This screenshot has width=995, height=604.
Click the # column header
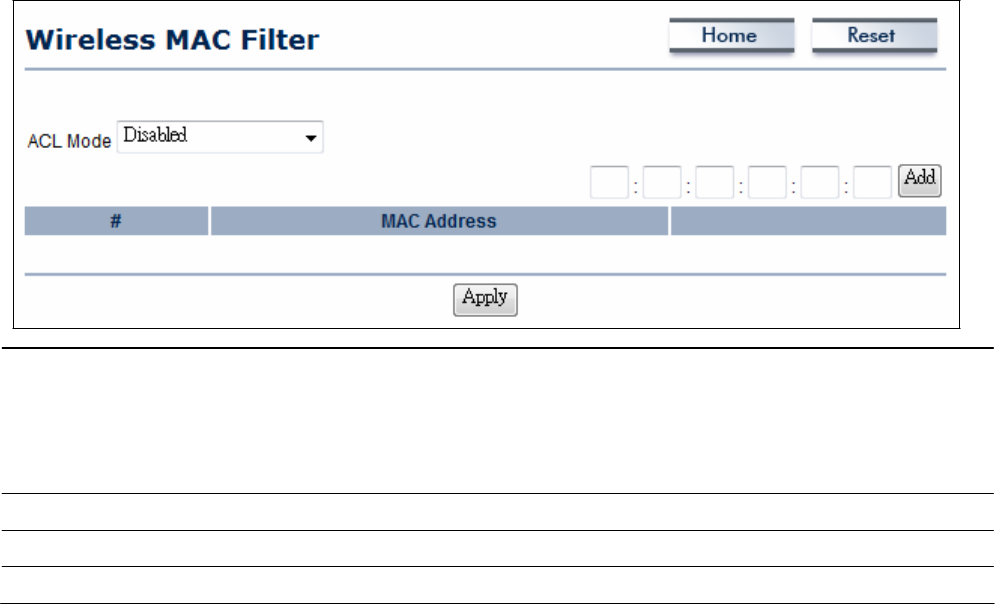coord(116,221)
